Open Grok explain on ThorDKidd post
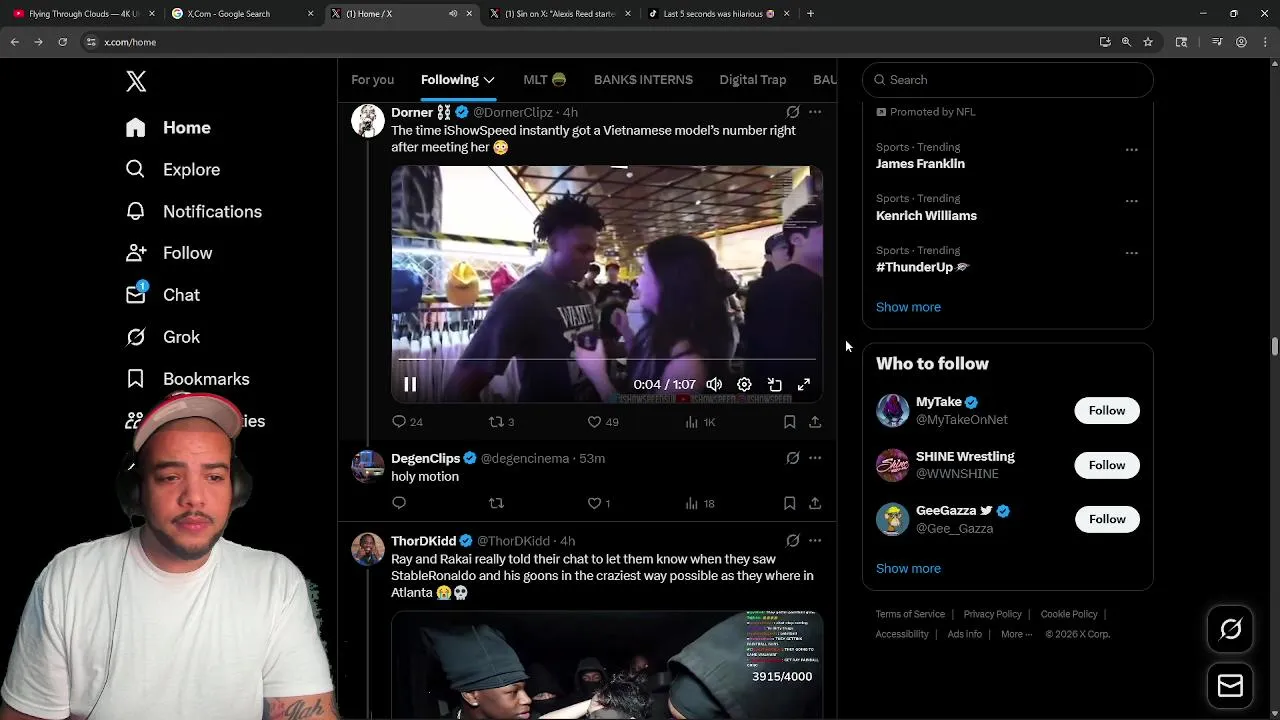Viewport: 1280px width, 720px height. point(793,541)
